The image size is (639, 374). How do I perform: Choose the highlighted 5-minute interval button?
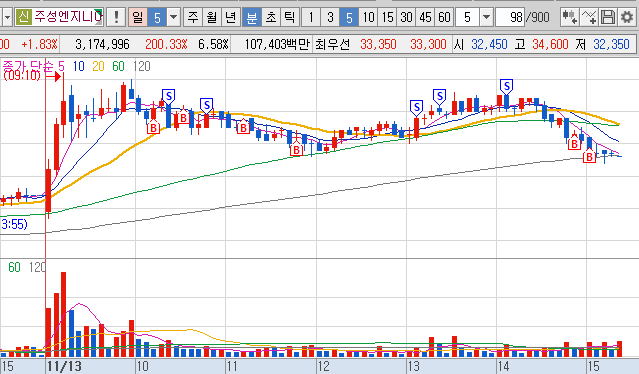pyautogui.click(x=349, y=18)
